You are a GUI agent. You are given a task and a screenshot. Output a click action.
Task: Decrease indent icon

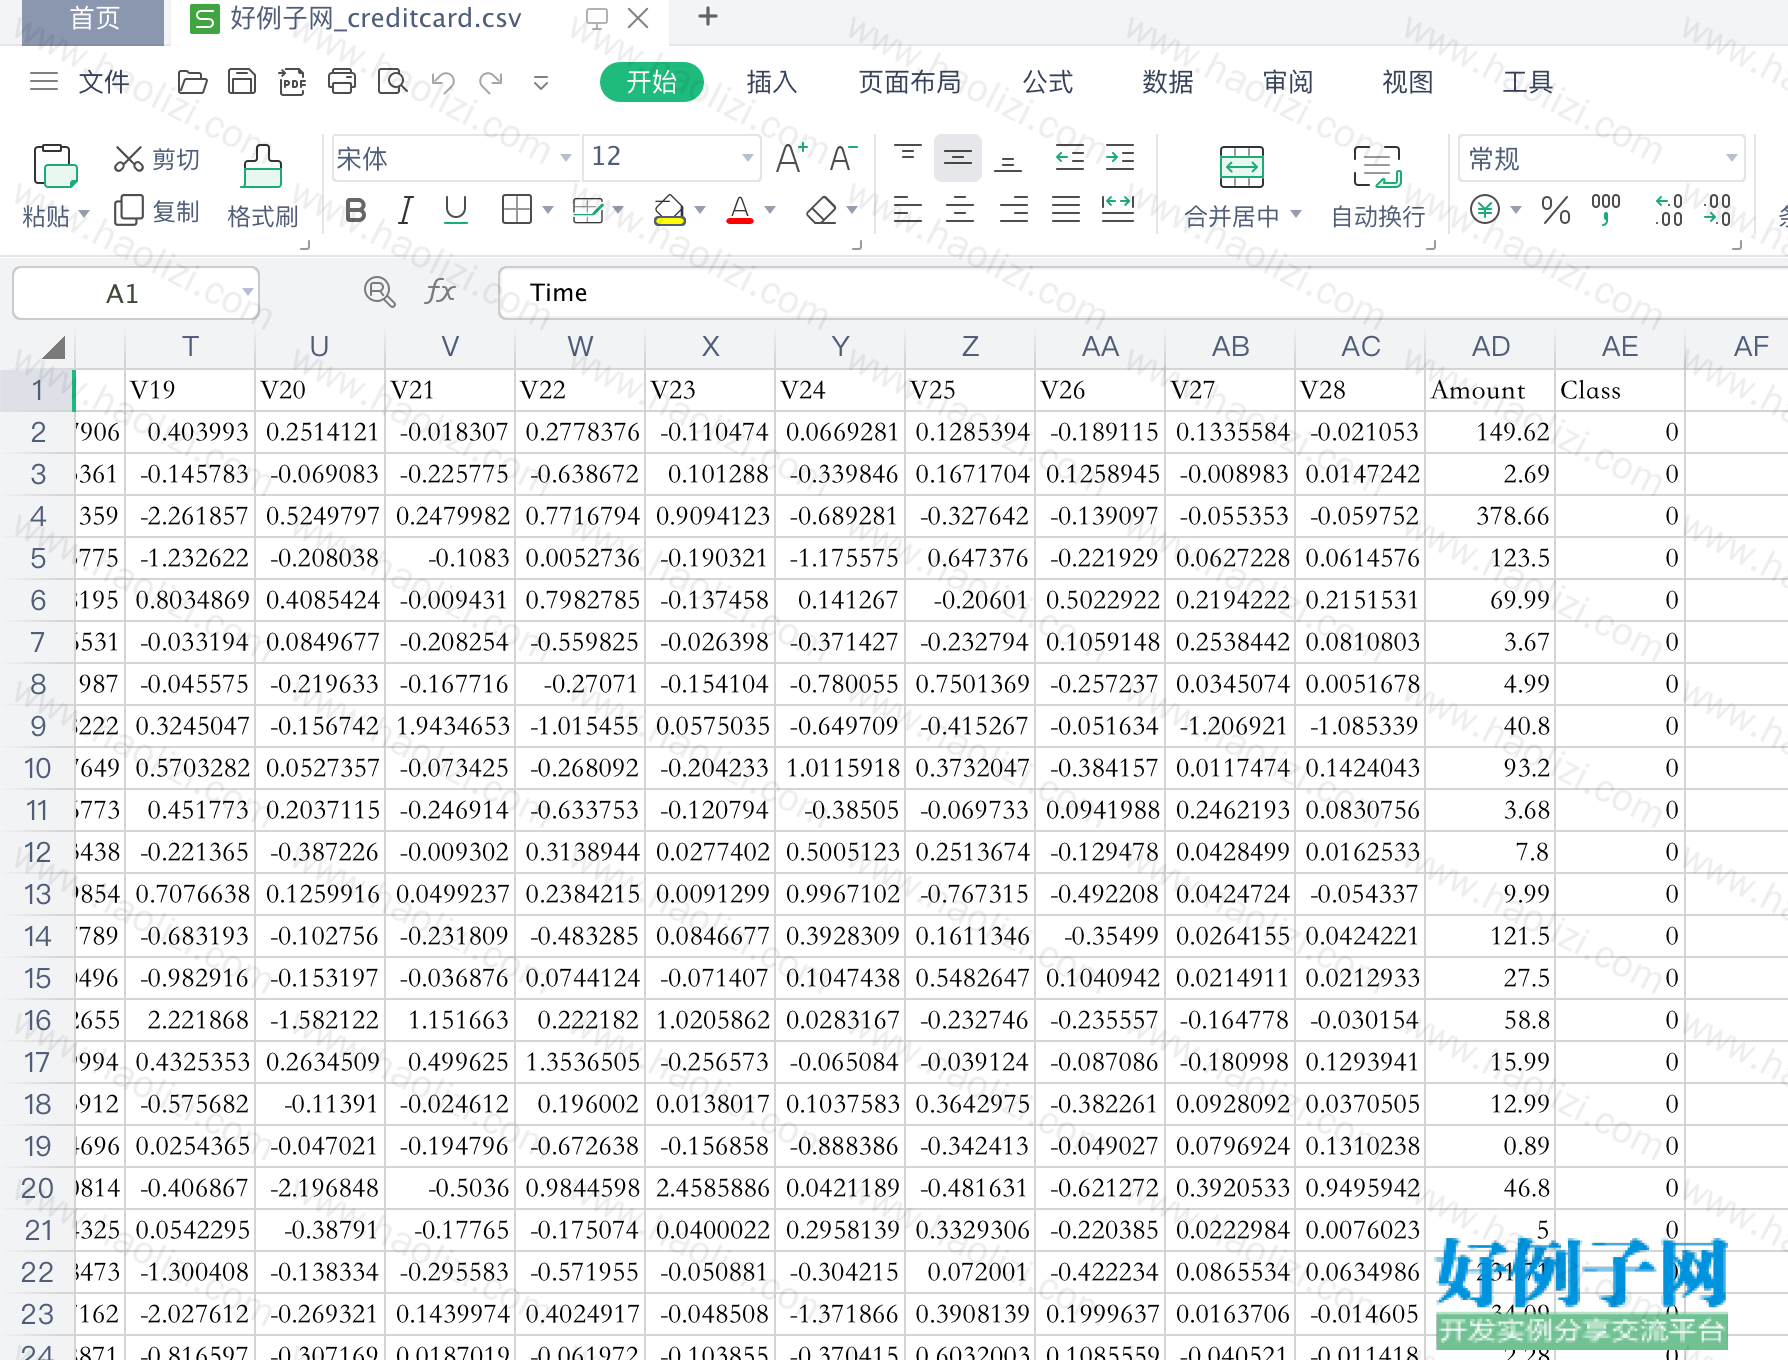pyautogui.click(x=1069, y=158)
